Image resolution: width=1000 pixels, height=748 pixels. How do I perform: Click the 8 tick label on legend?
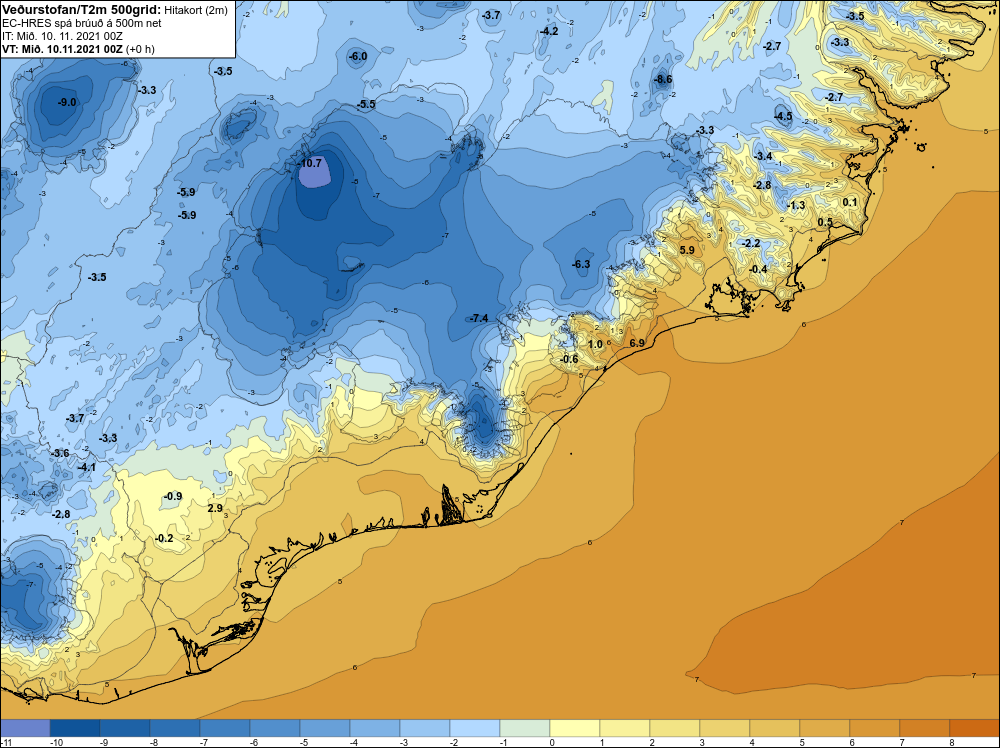951,742
